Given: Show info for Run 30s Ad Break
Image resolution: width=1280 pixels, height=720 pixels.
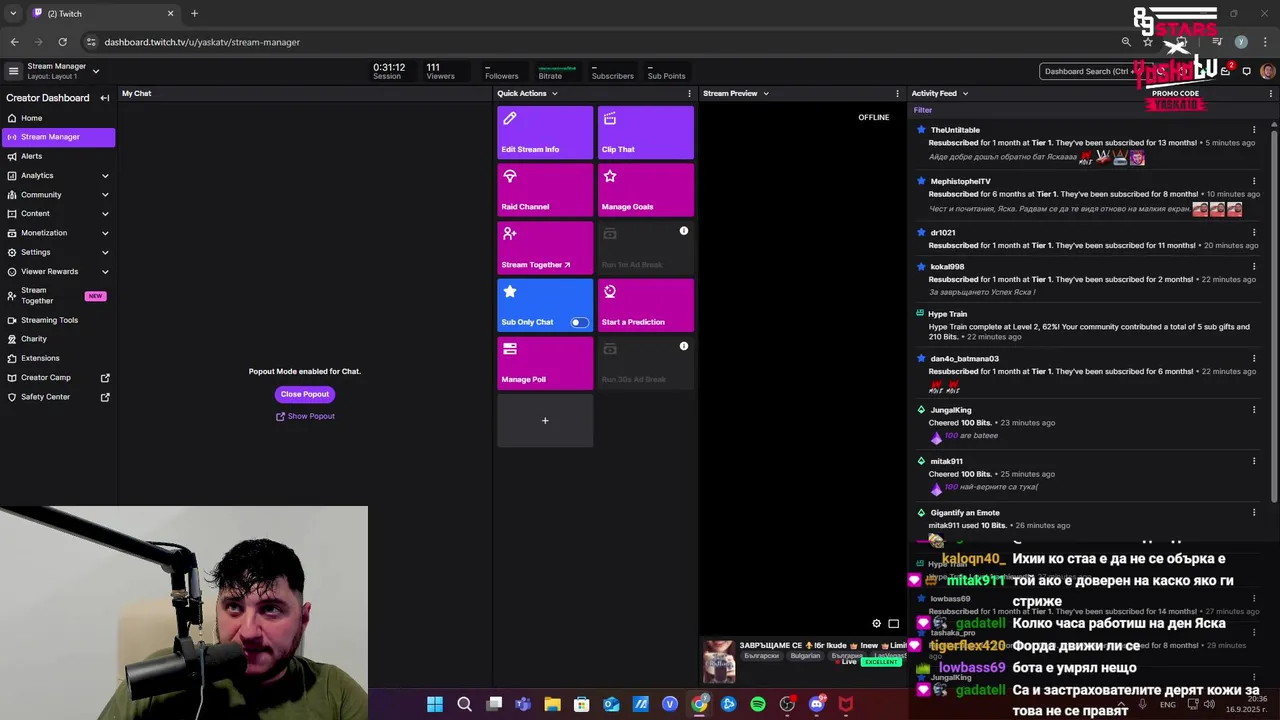Looking at the screenshot, I should point(684,346).
